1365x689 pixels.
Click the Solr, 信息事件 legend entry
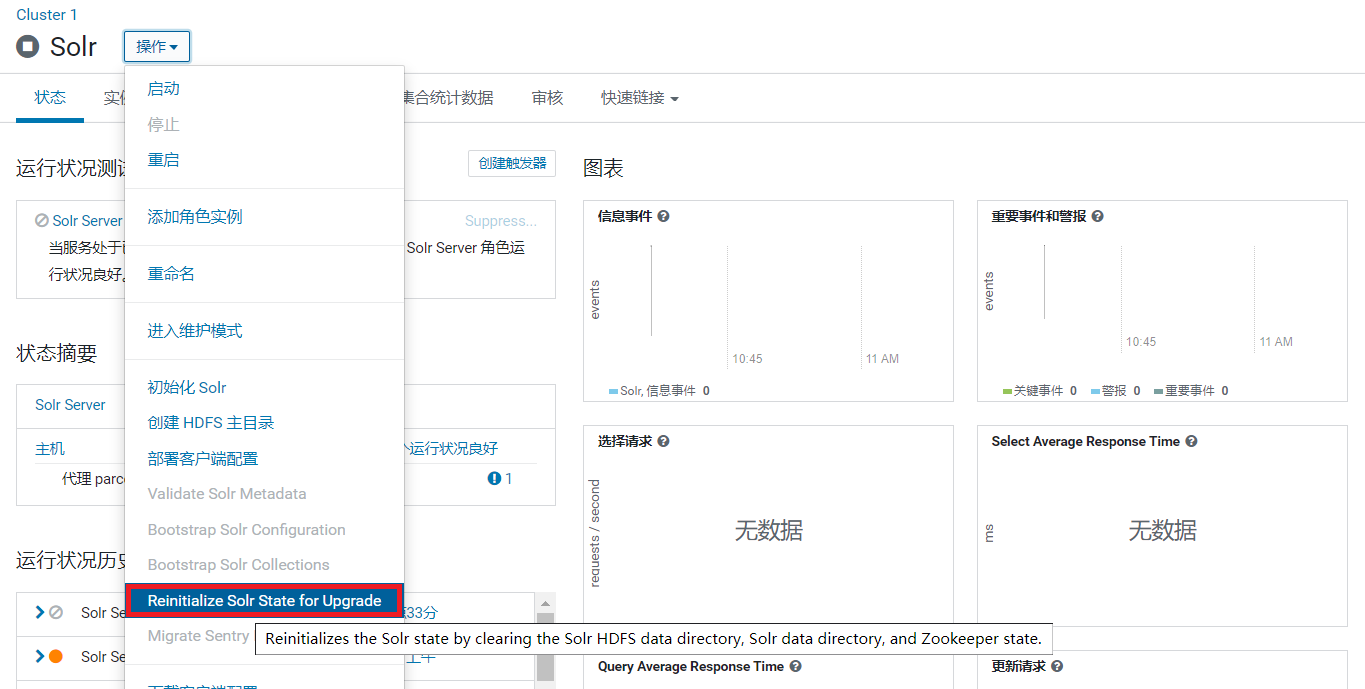pyautogui.click(x=659, y=391)
